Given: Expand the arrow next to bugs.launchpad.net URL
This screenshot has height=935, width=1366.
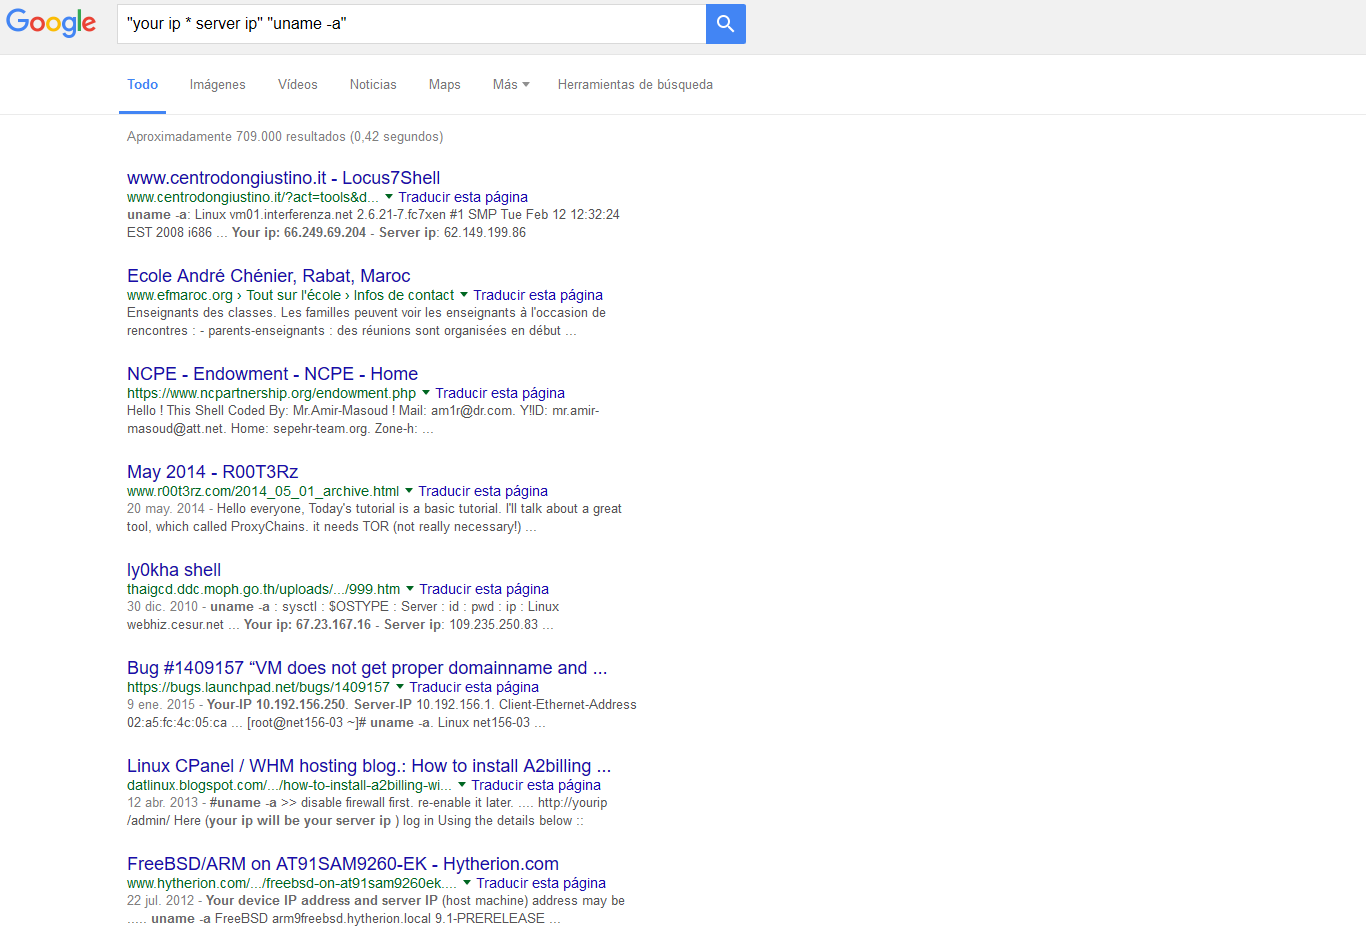Looking at the screenshot, I should [400, 687].
